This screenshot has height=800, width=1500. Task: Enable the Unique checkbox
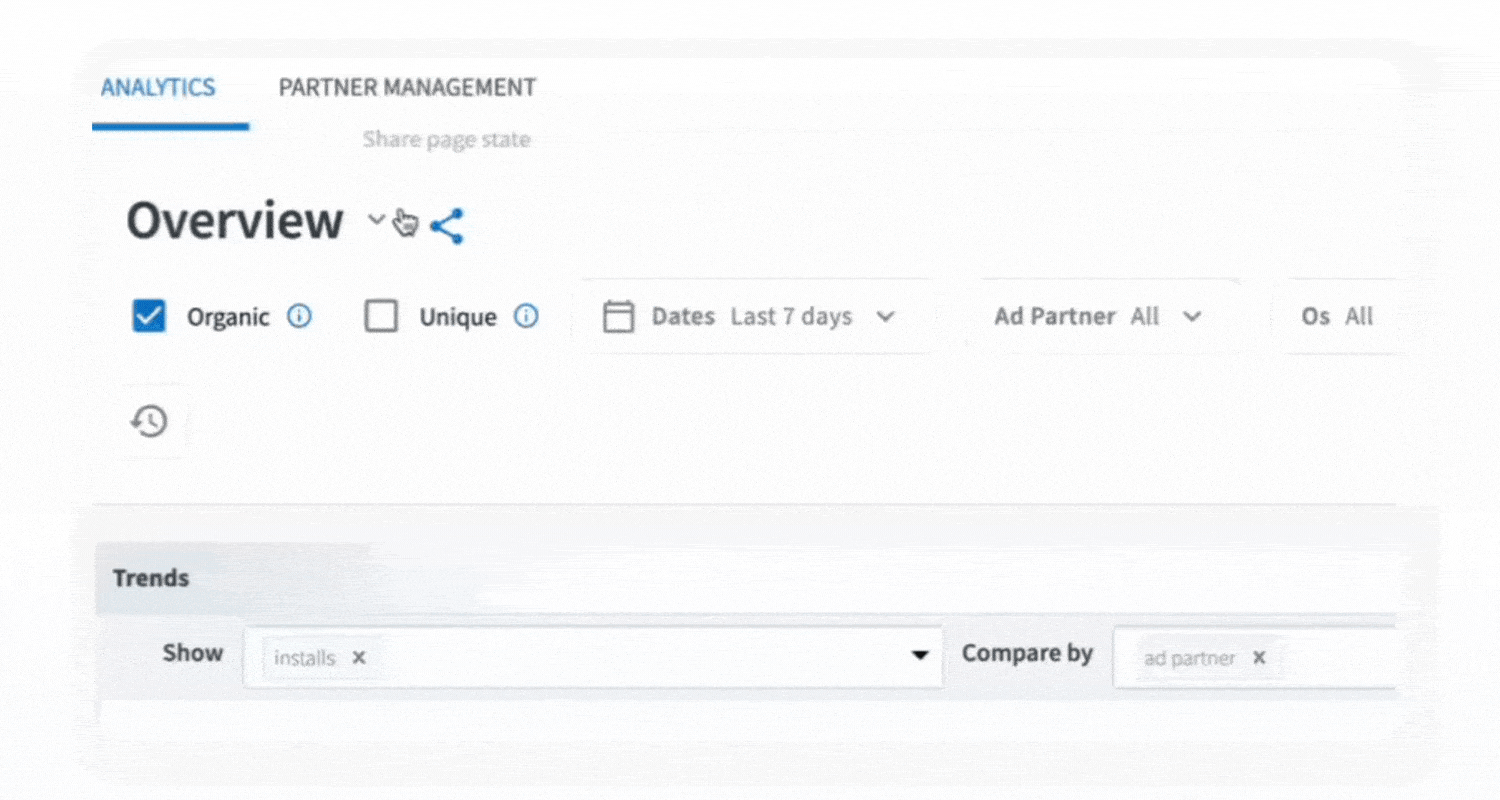[381, 317]
